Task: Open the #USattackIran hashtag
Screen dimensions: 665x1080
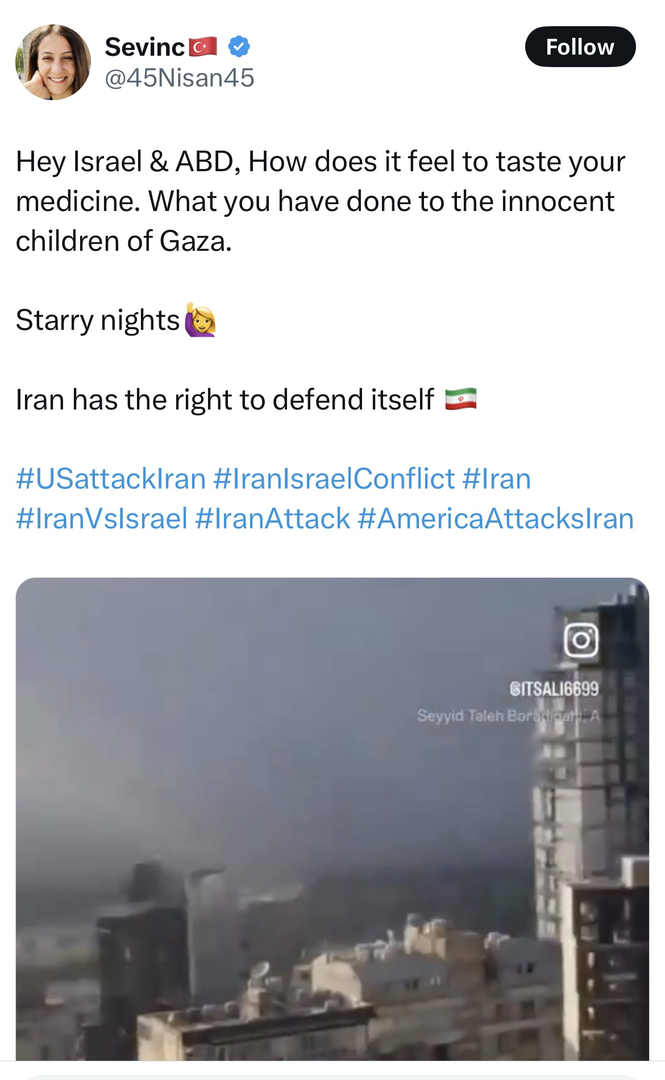Action: click(x=111, y=479)
